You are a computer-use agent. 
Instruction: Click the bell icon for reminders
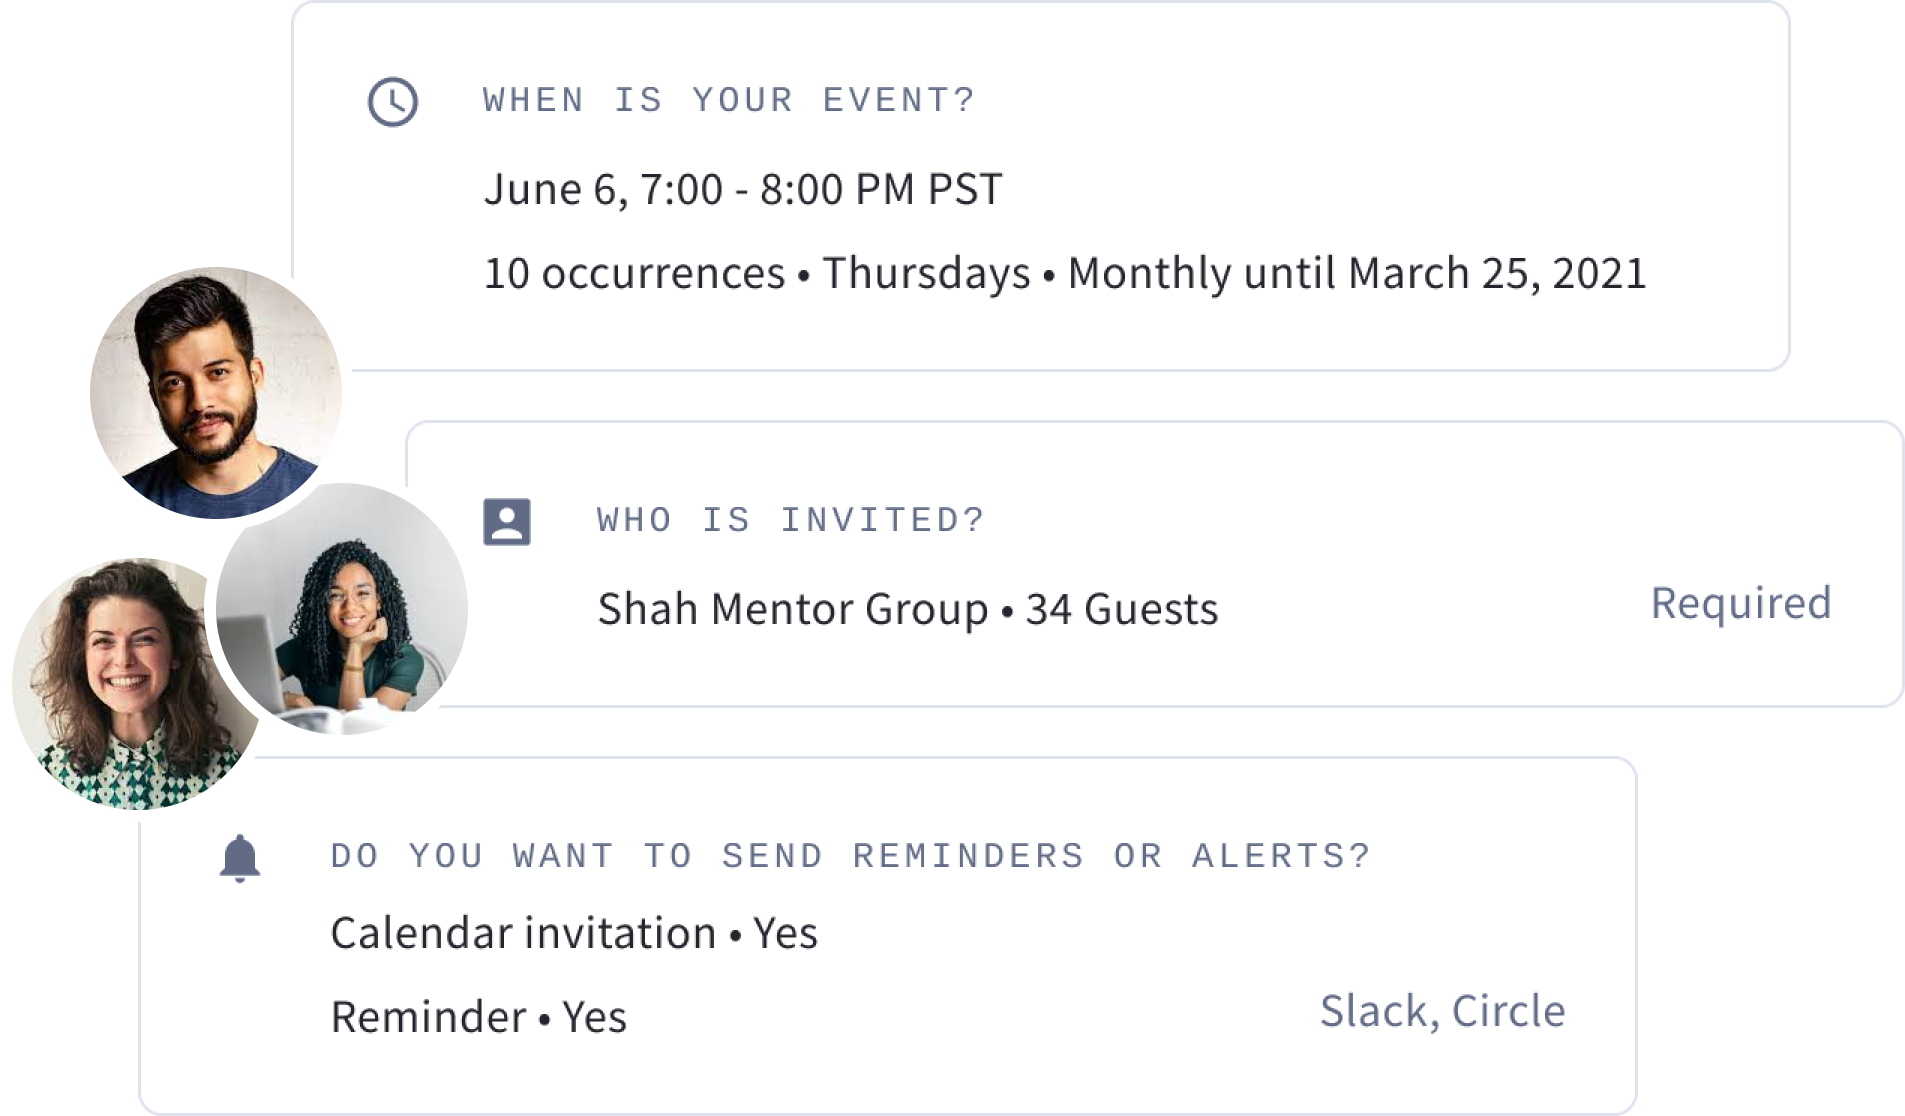pyautogui.click(x=240, y=859)
